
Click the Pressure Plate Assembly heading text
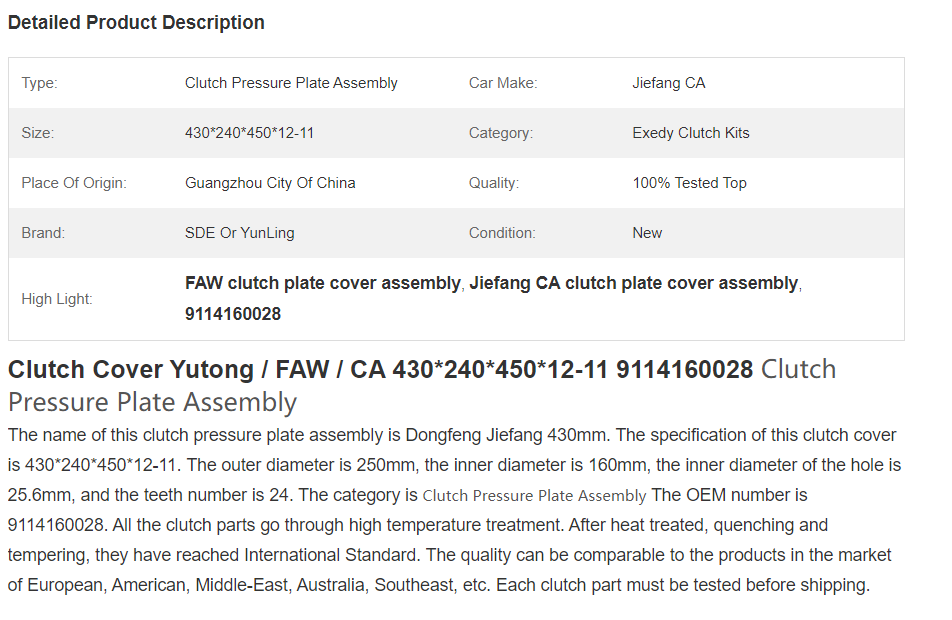point(152,402)
